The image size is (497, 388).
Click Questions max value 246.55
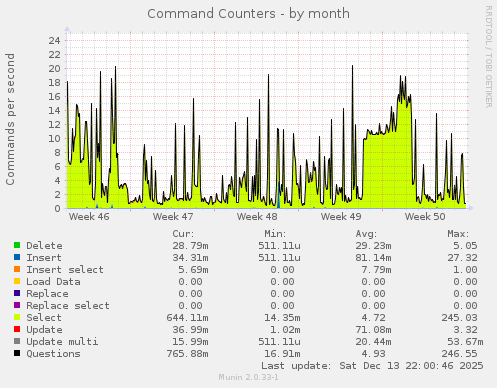[460, 354]
